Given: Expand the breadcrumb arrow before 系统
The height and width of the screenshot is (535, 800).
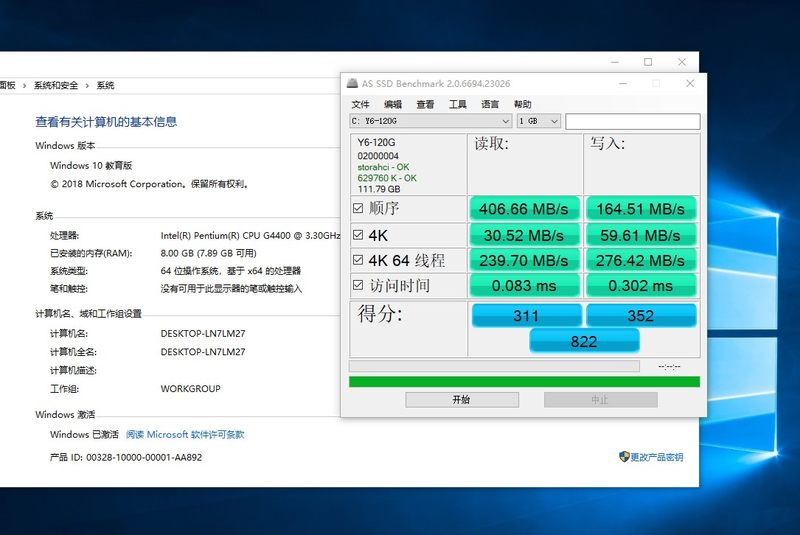Looking at the screenshot, I should (87, 86).
